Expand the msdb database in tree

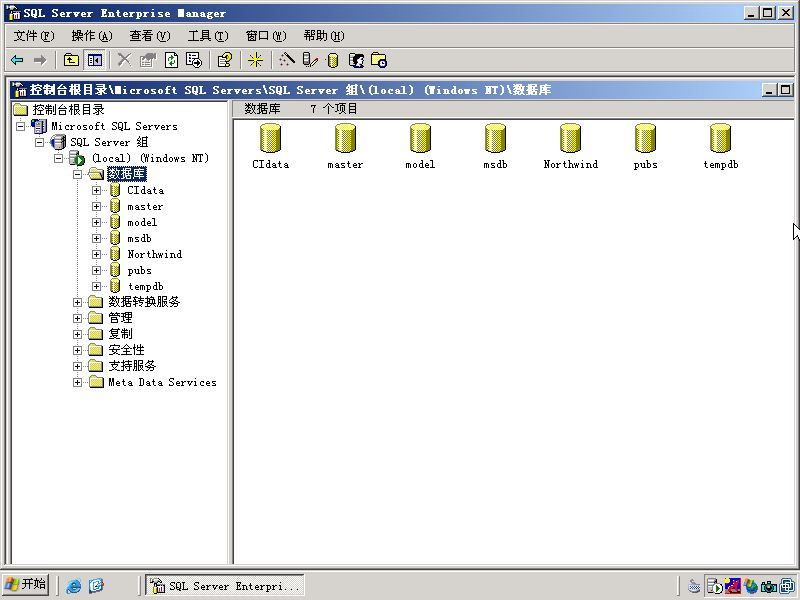[96, 238]
